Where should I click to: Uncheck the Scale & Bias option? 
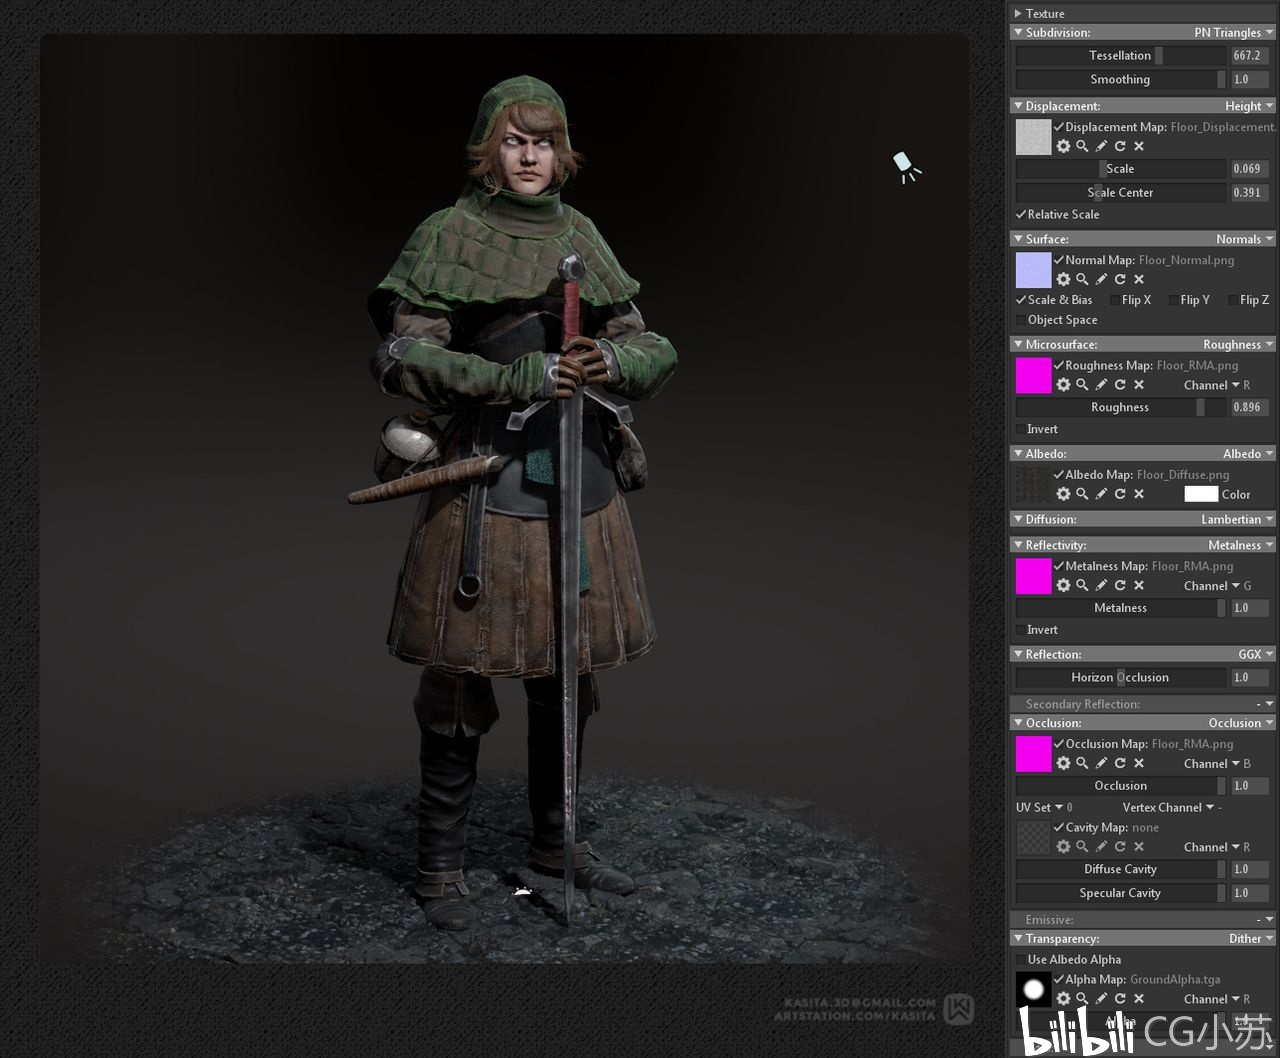pyautogui.click(x=1021, y=299)
